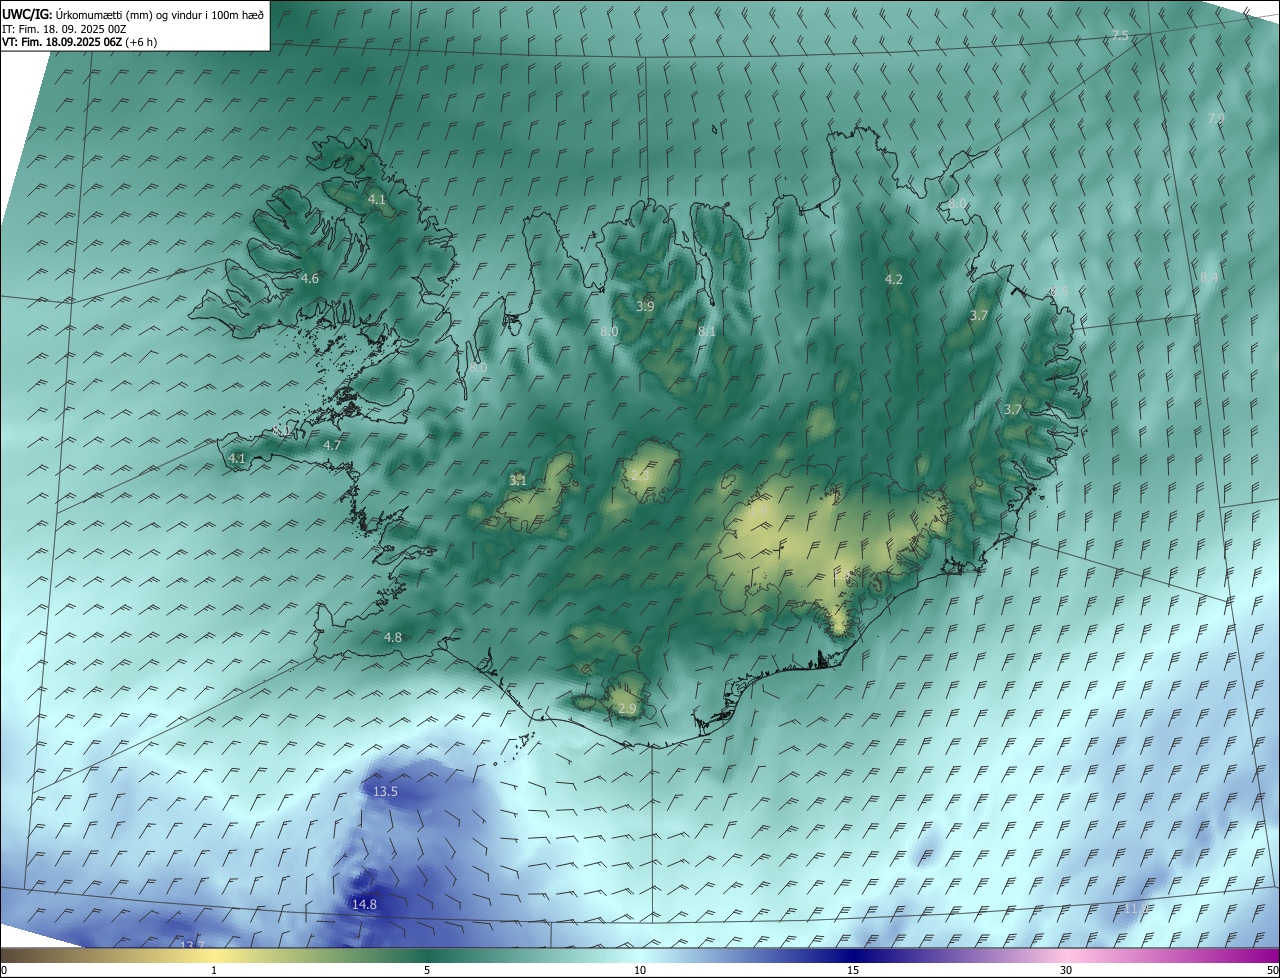The image size is (1280, 978).
Task: Click the 3.1 value on the western glacier
Action: point(518,480)
